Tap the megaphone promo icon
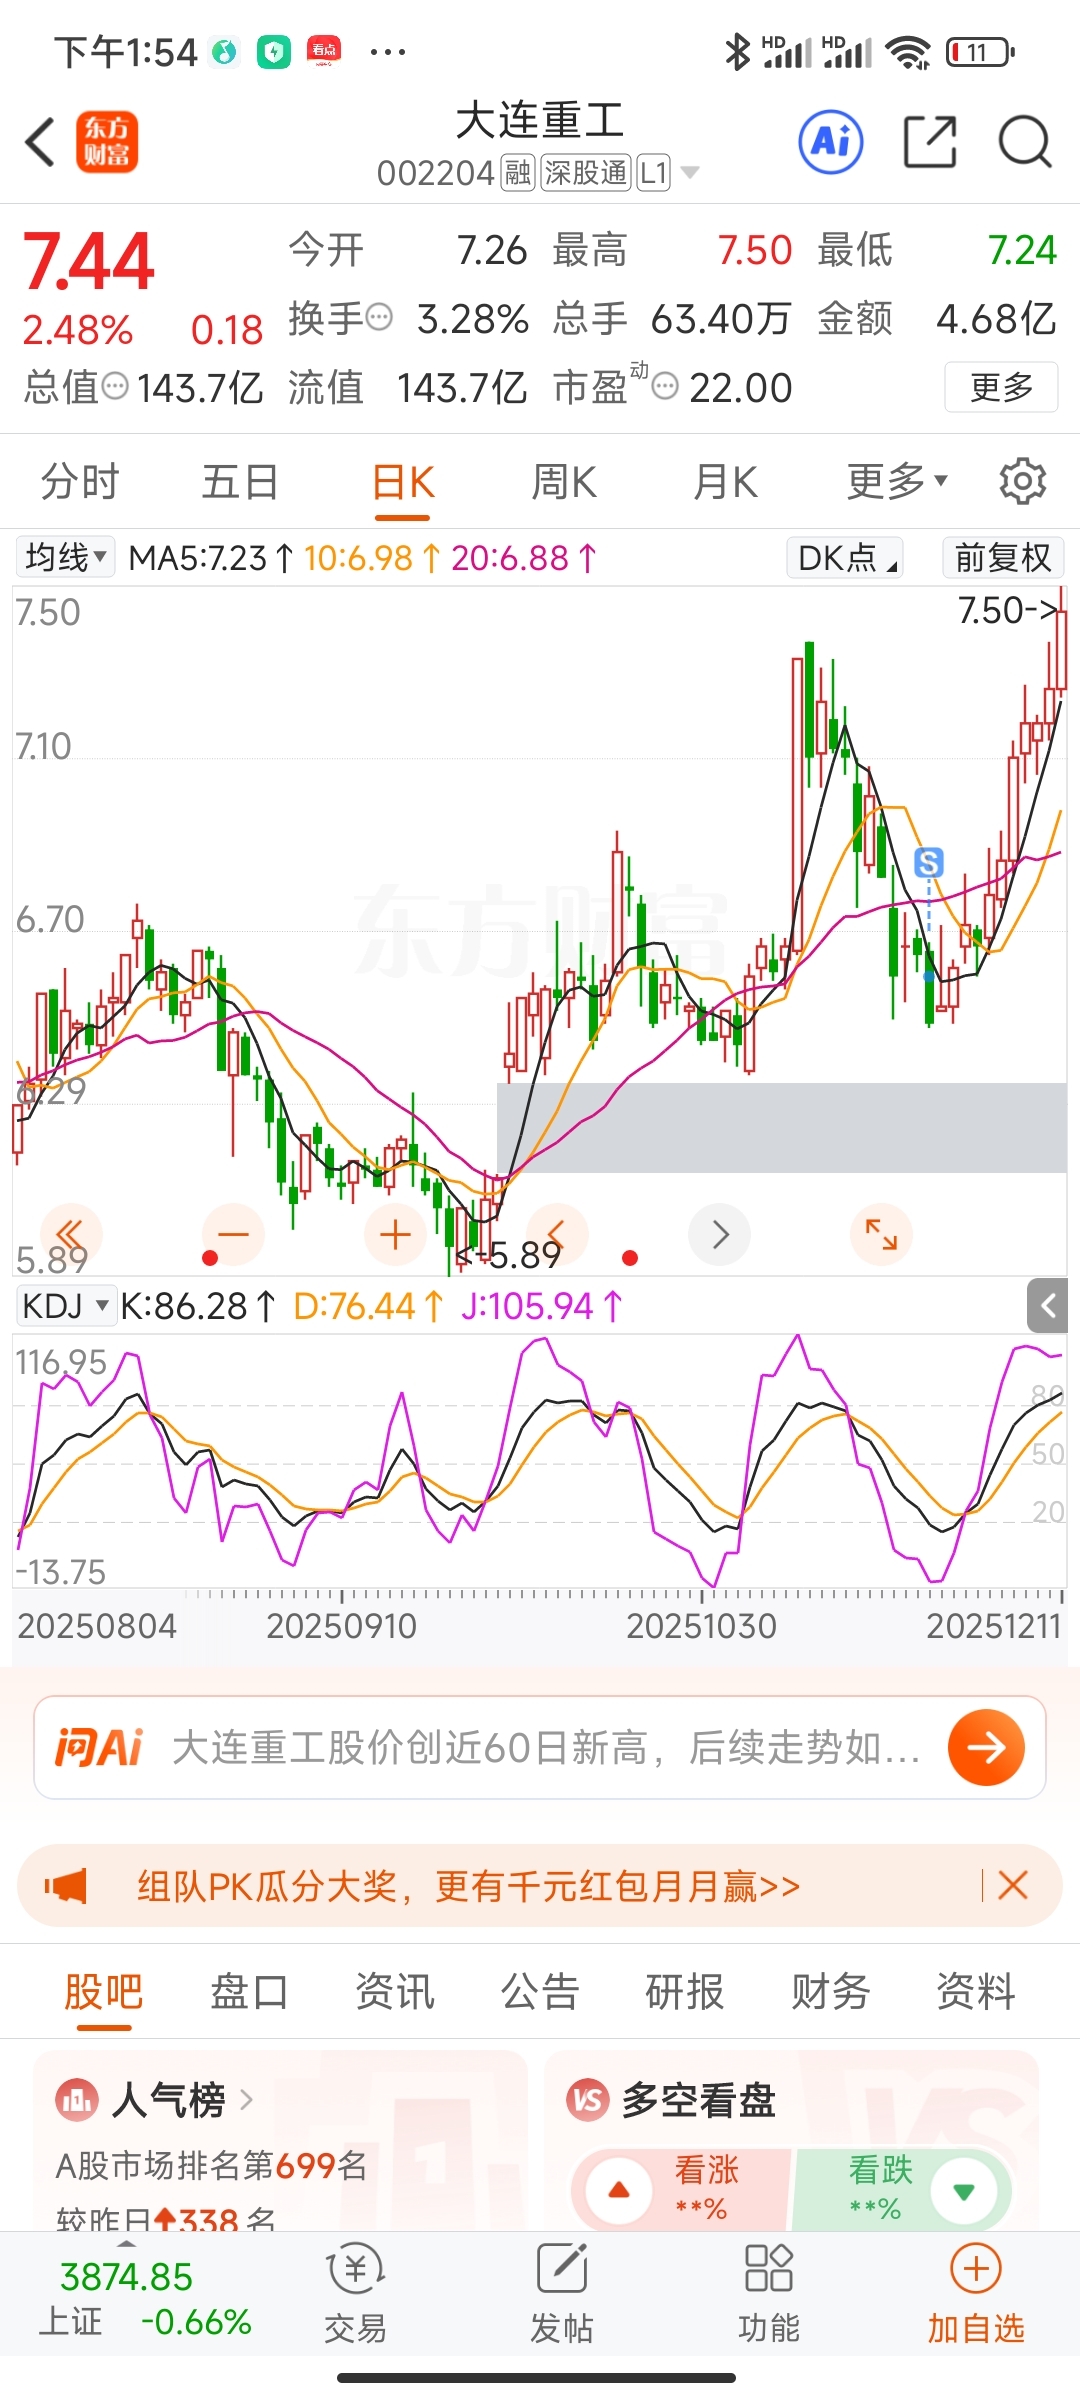The image size is (1080, 2400). (x=66, y=1887)
